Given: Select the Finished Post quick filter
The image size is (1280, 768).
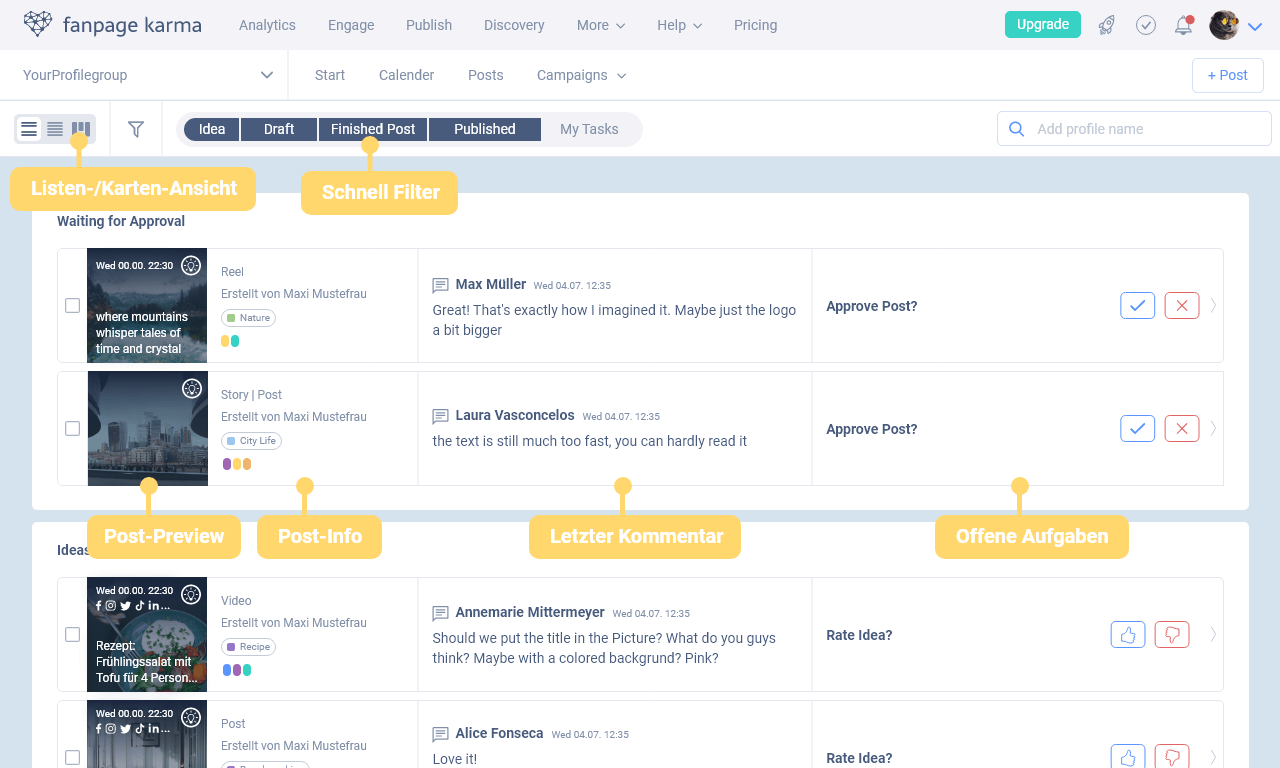Looking at the screenshot, I should click(372, 129).
